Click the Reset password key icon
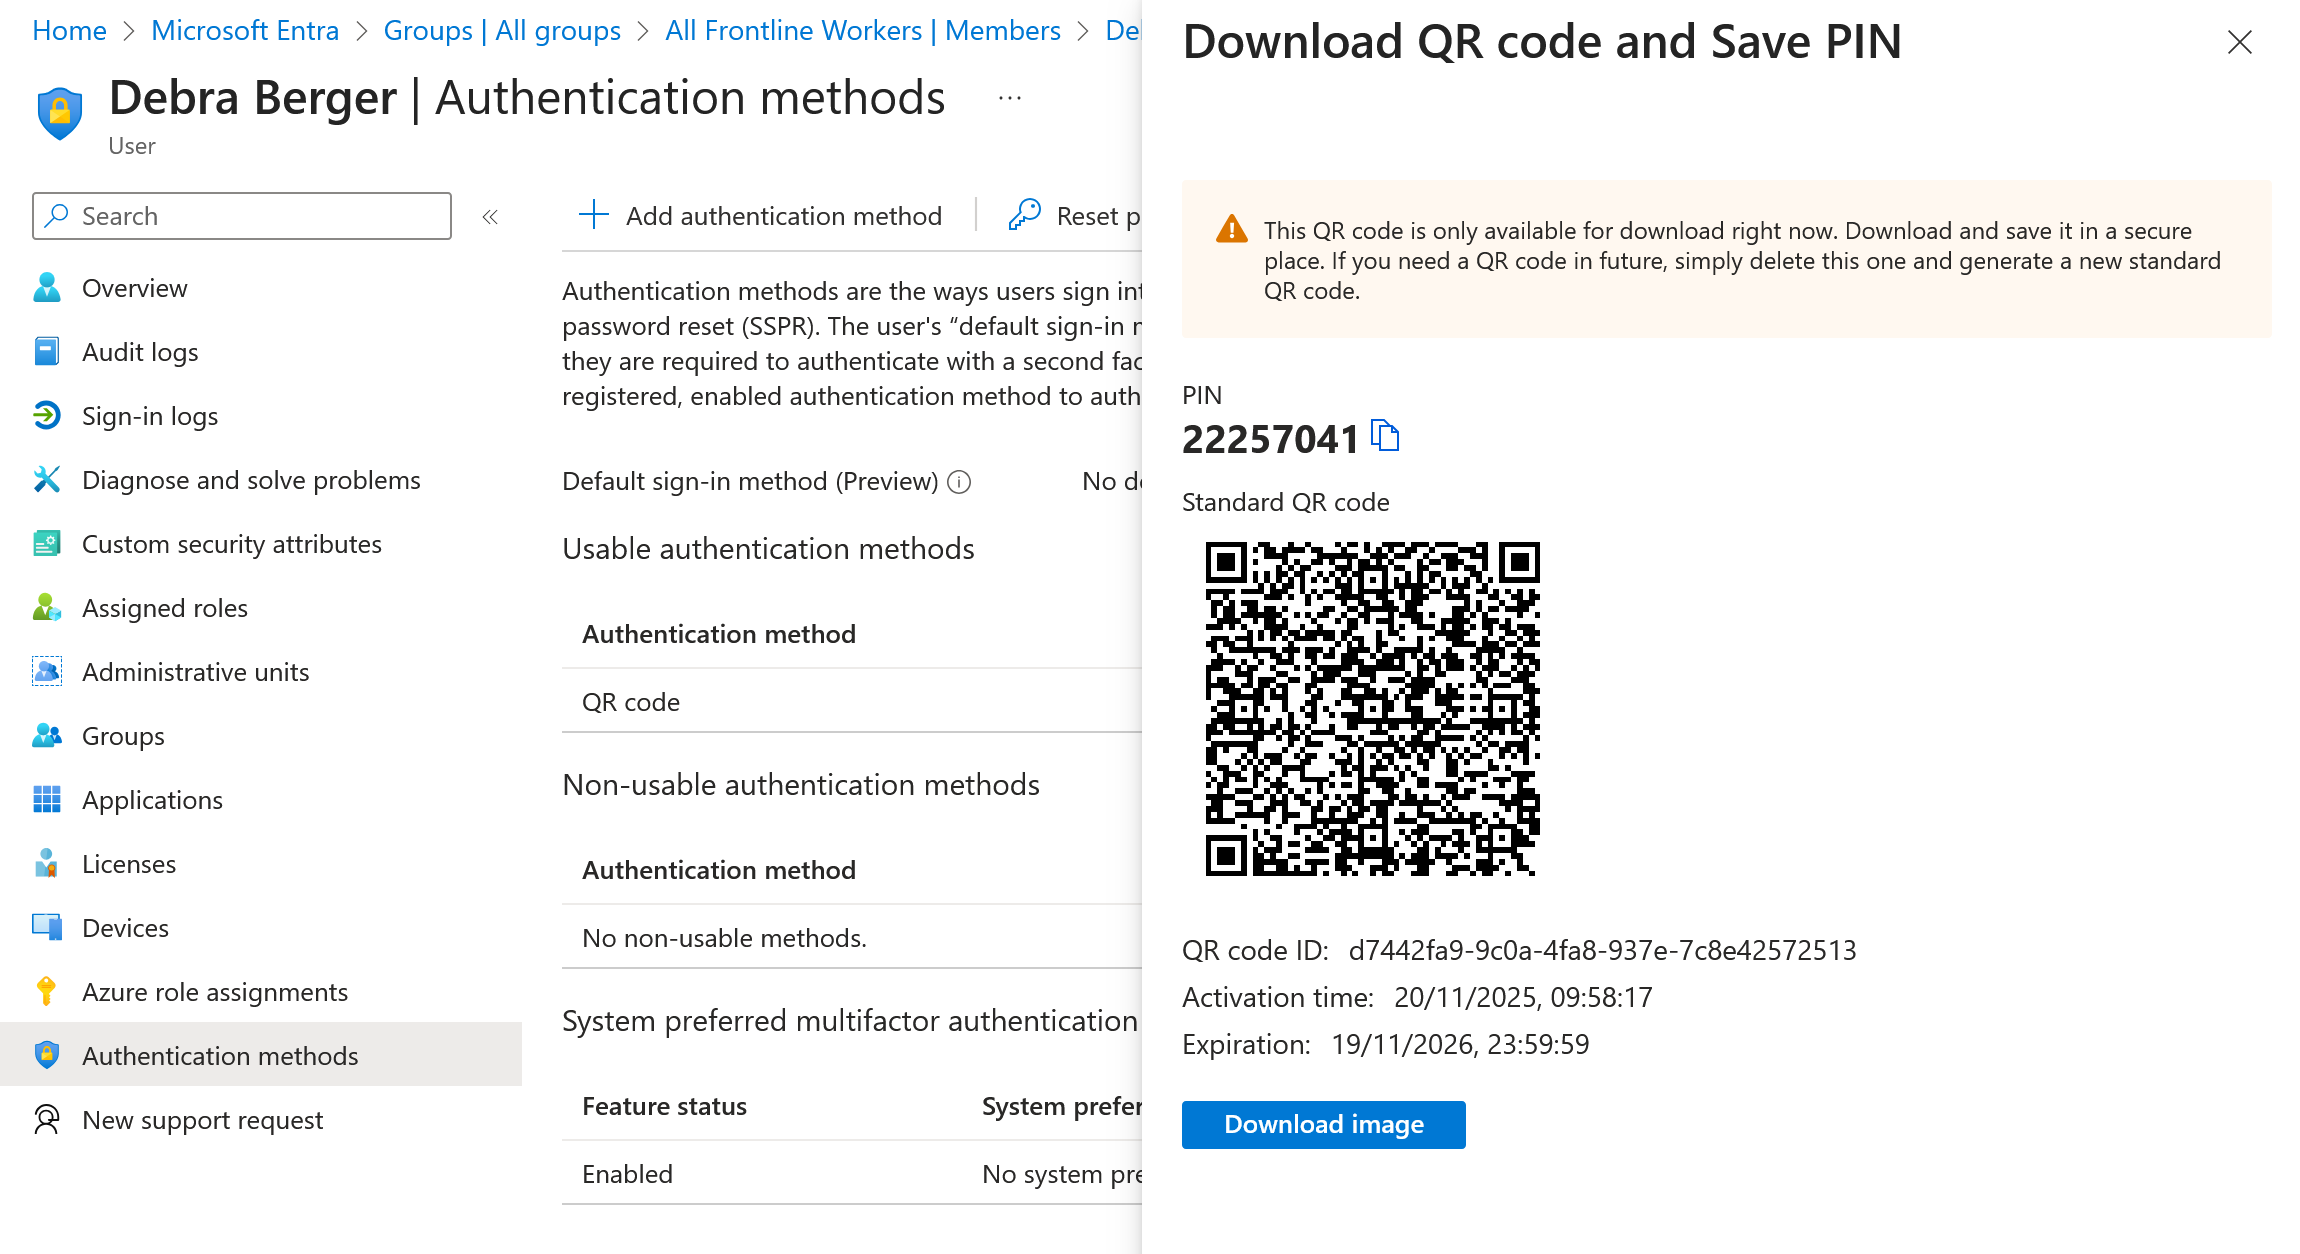The width and height of the screenshot is (2300, 1254). (x=1025, y=215)
